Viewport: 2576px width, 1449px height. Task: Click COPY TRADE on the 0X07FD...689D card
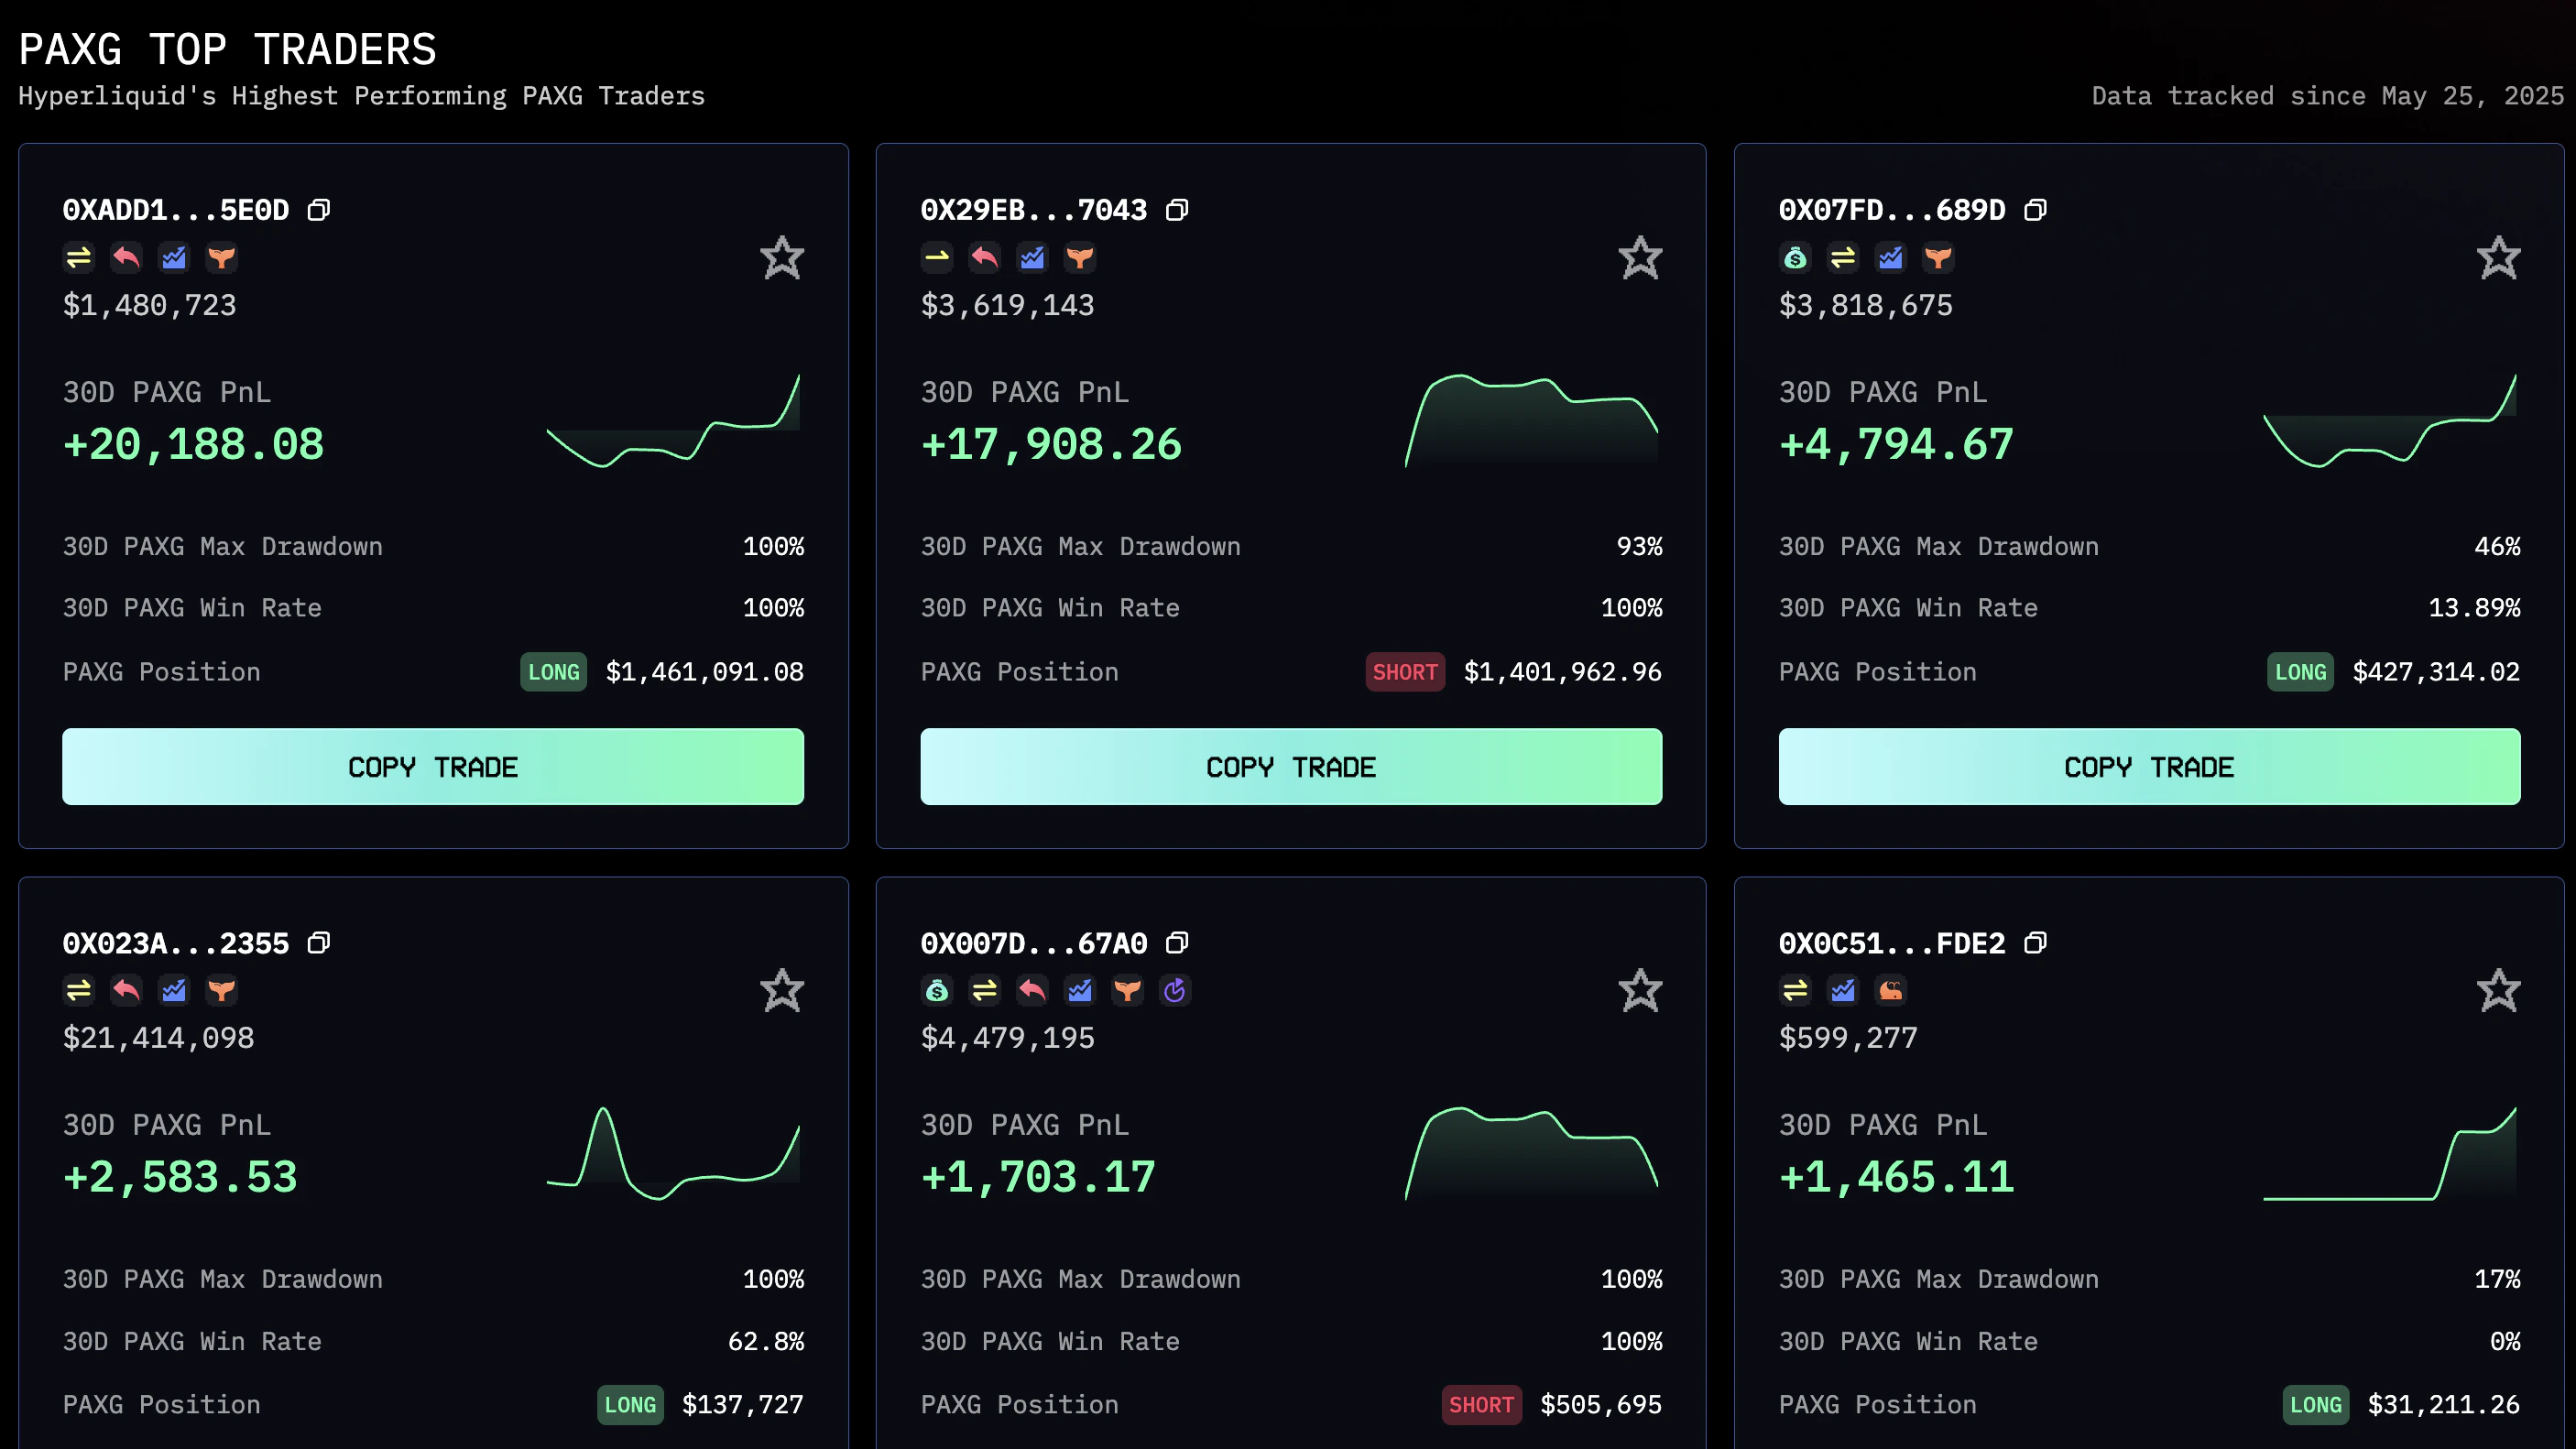pos(2150,767)
